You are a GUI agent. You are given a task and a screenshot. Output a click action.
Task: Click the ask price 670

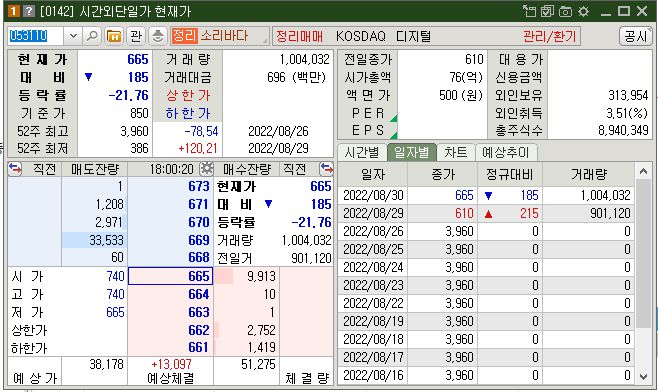pyautogui.click(x=199, y=222)
